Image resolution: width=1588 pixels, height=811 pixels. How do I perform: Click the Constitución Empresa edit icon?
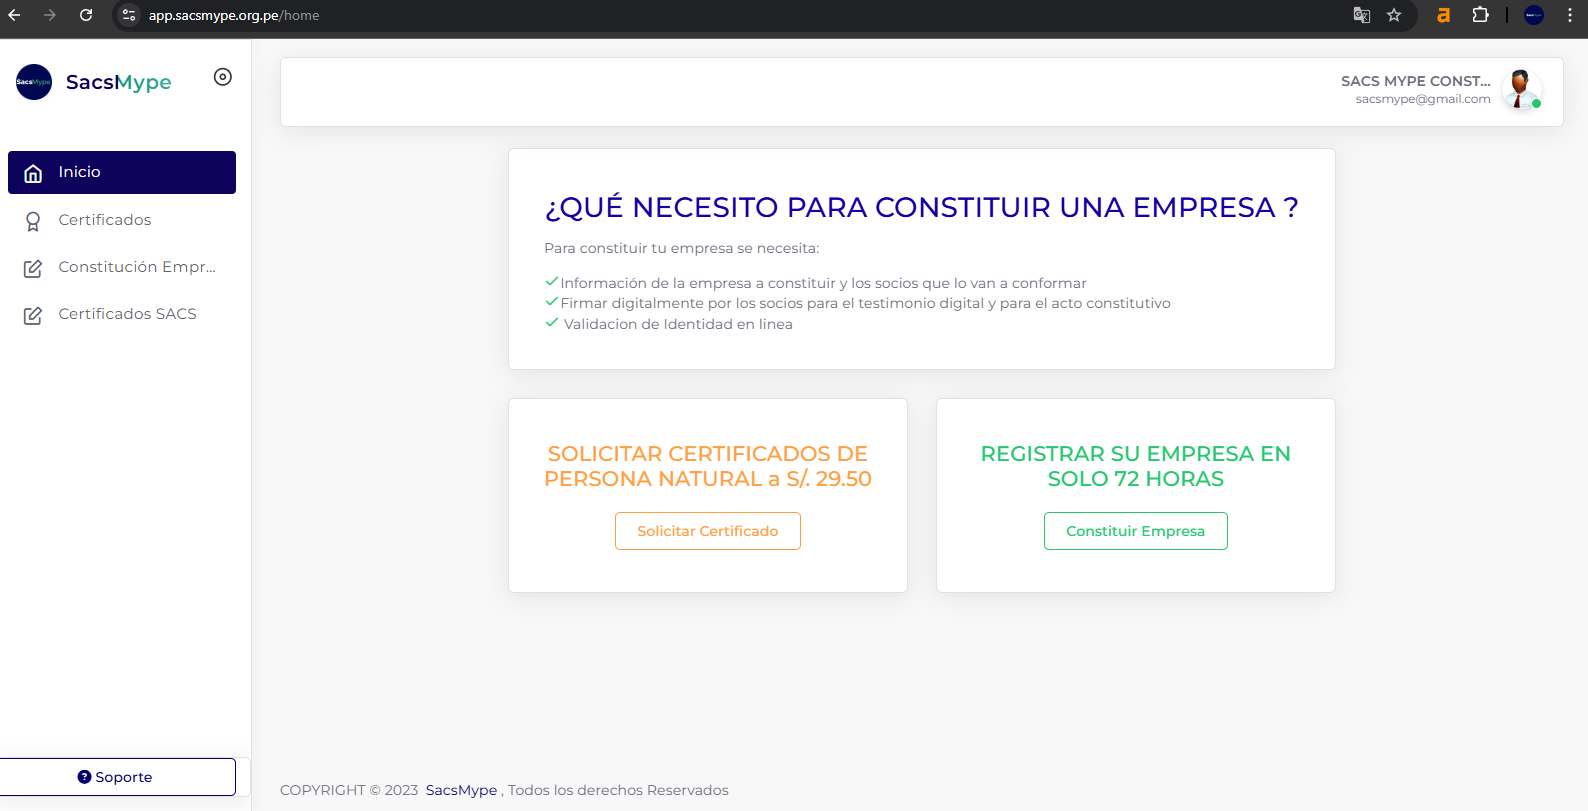33,268
